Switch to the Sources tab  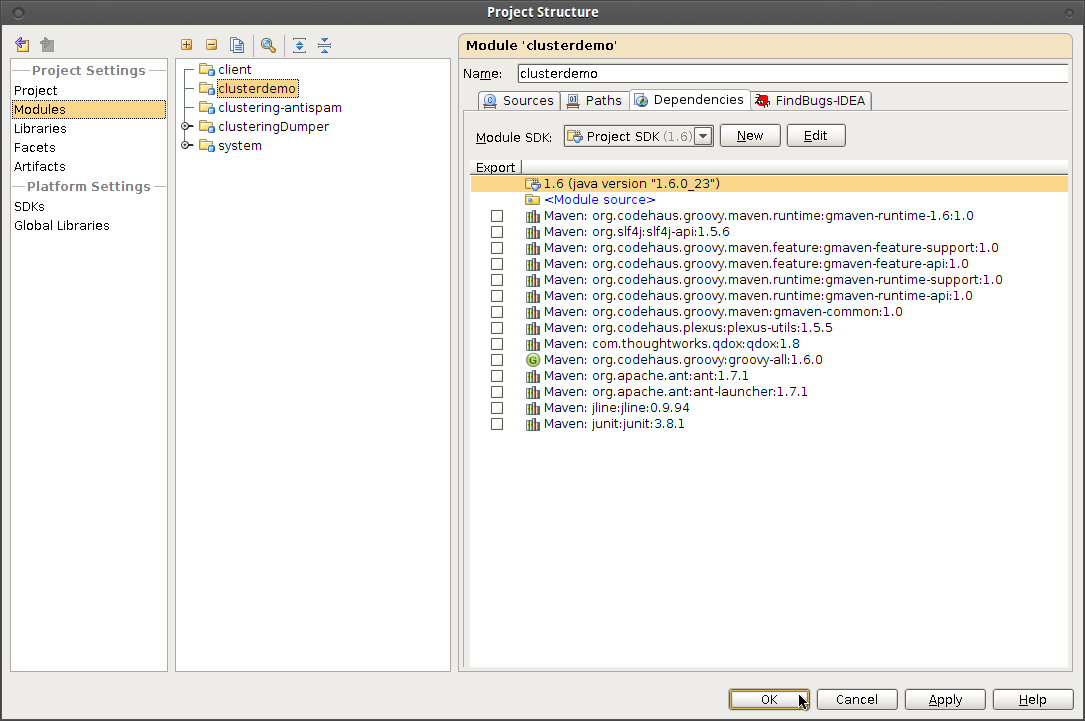tap(518, 100)
